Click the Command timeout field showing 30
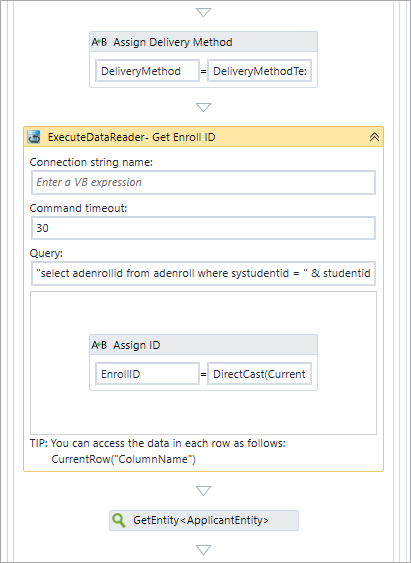The height and width of the screenshot is (563, 411). (204, 228)
